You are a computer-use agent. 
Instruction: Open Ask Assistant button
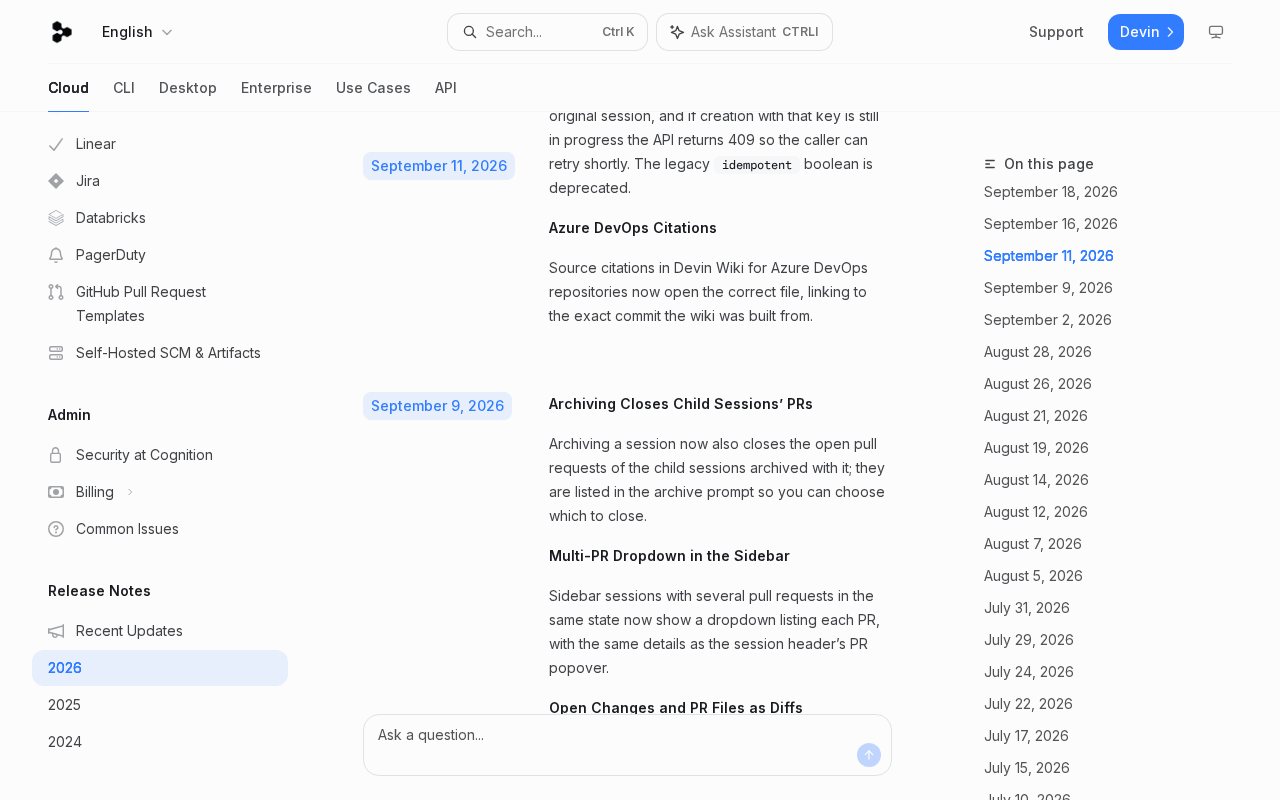[x=744, y=32]
